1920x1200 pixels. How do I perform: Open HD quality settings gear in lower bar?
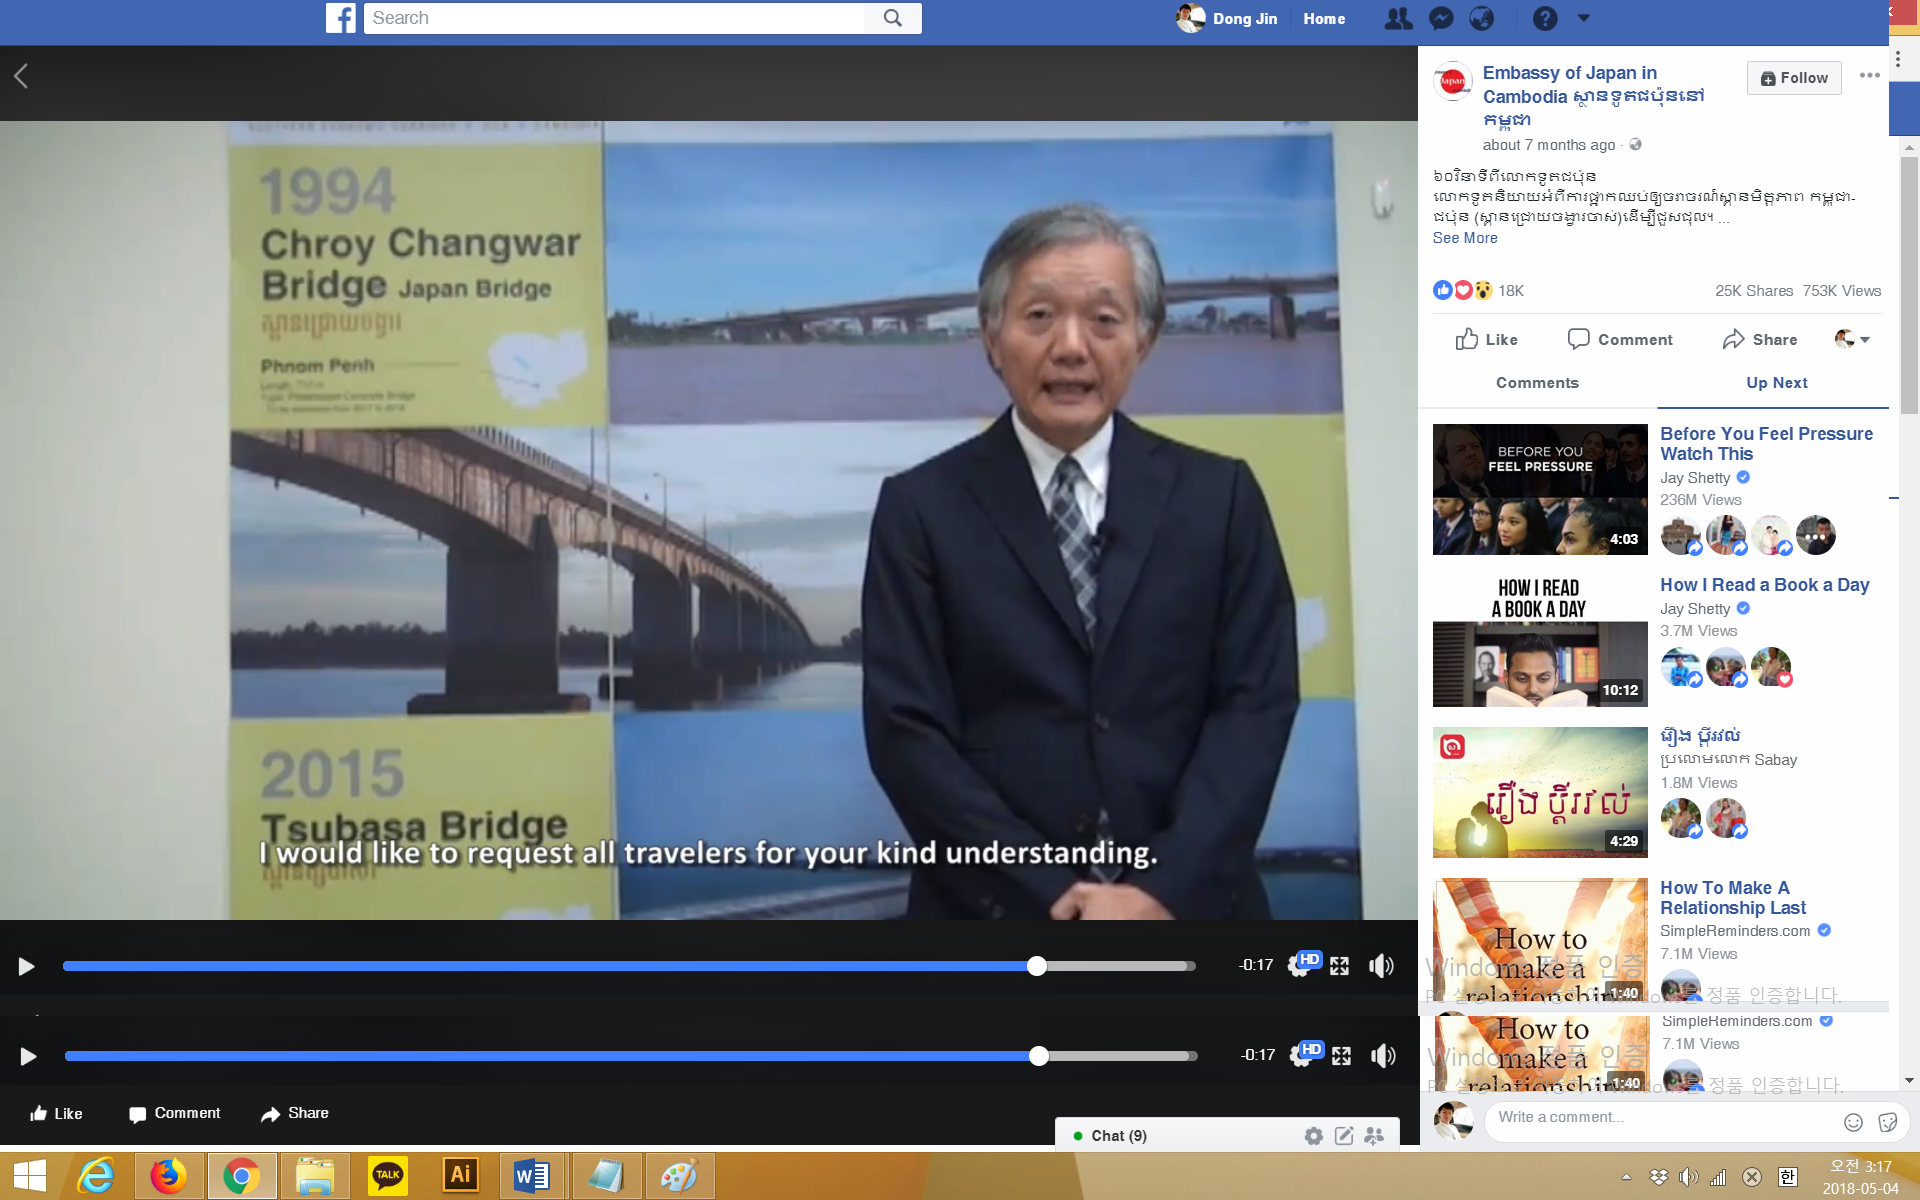(x=1306, y=1054)
